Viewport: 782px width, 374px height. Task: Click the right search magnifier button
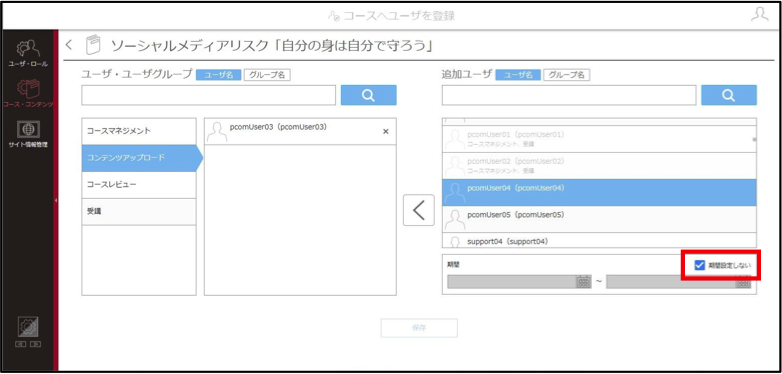[729, 95]
